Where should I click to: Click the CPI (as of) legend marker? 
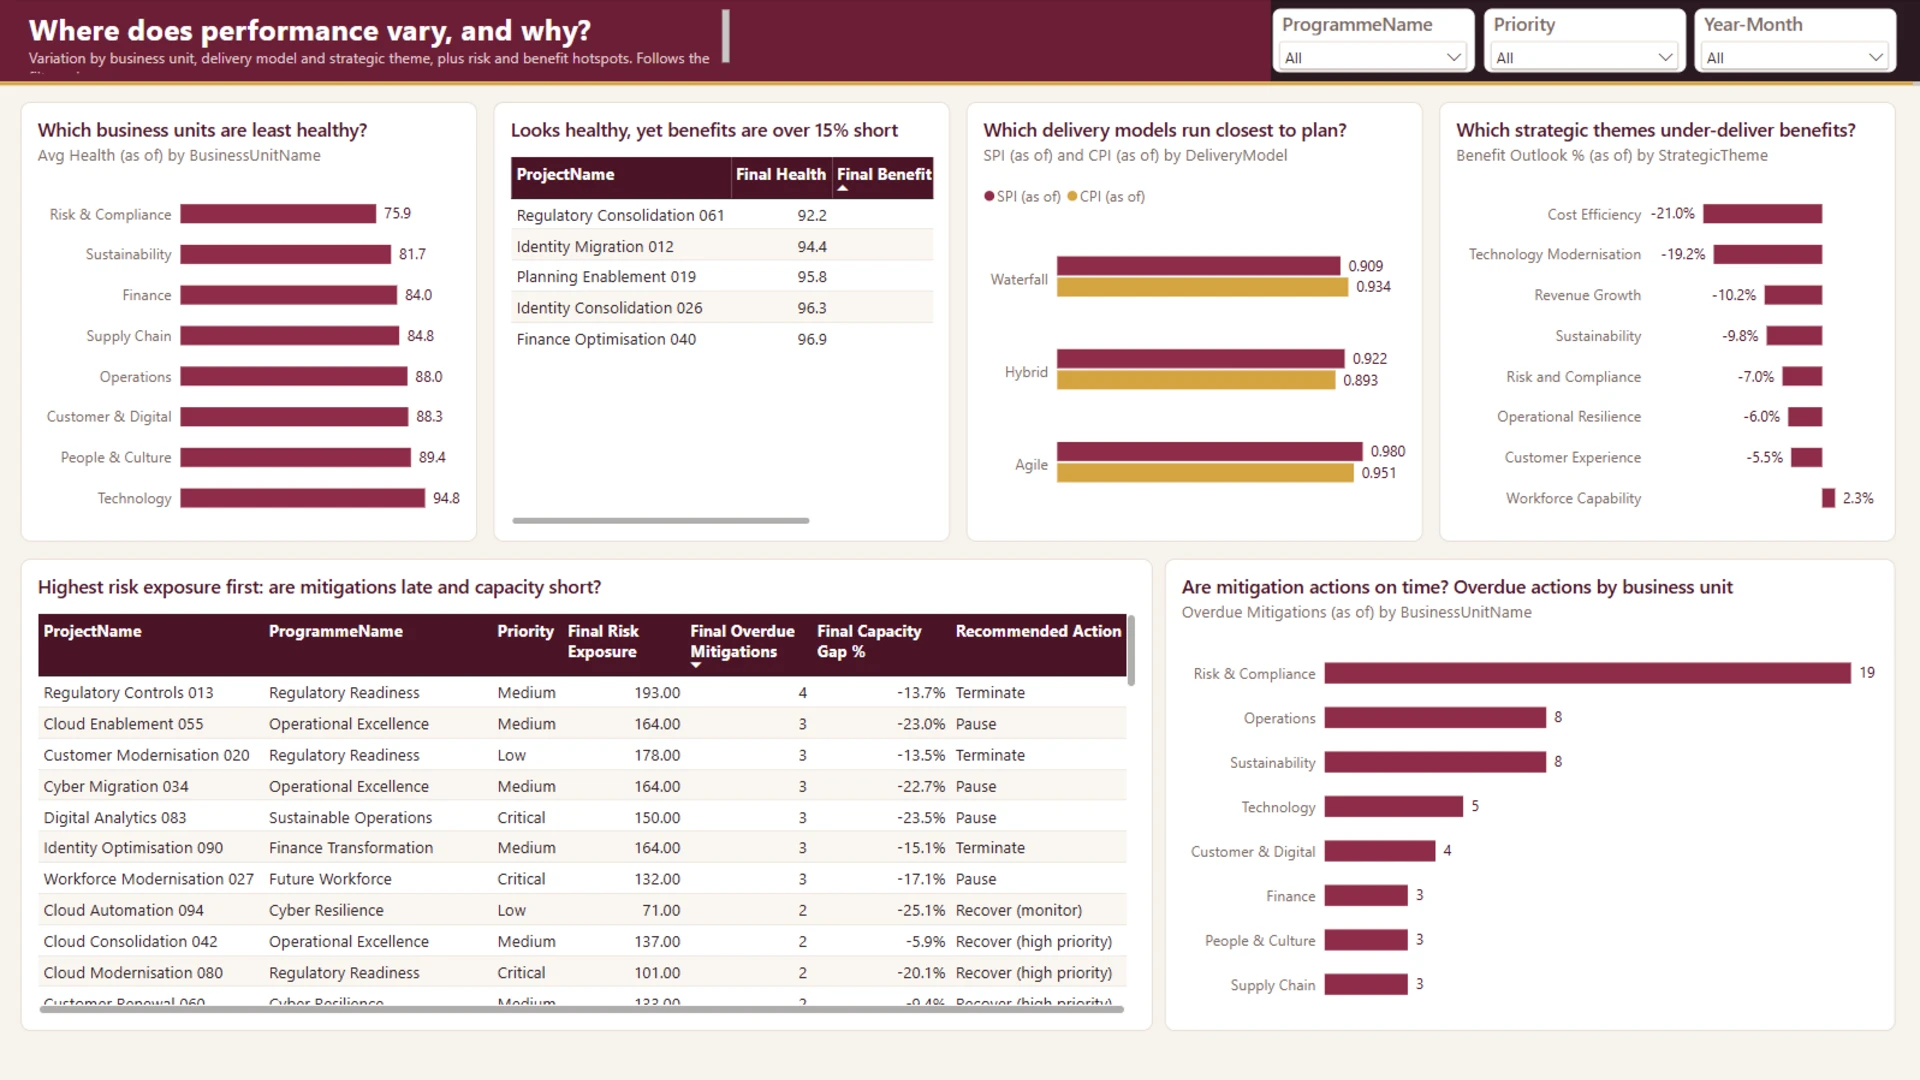1072,196
